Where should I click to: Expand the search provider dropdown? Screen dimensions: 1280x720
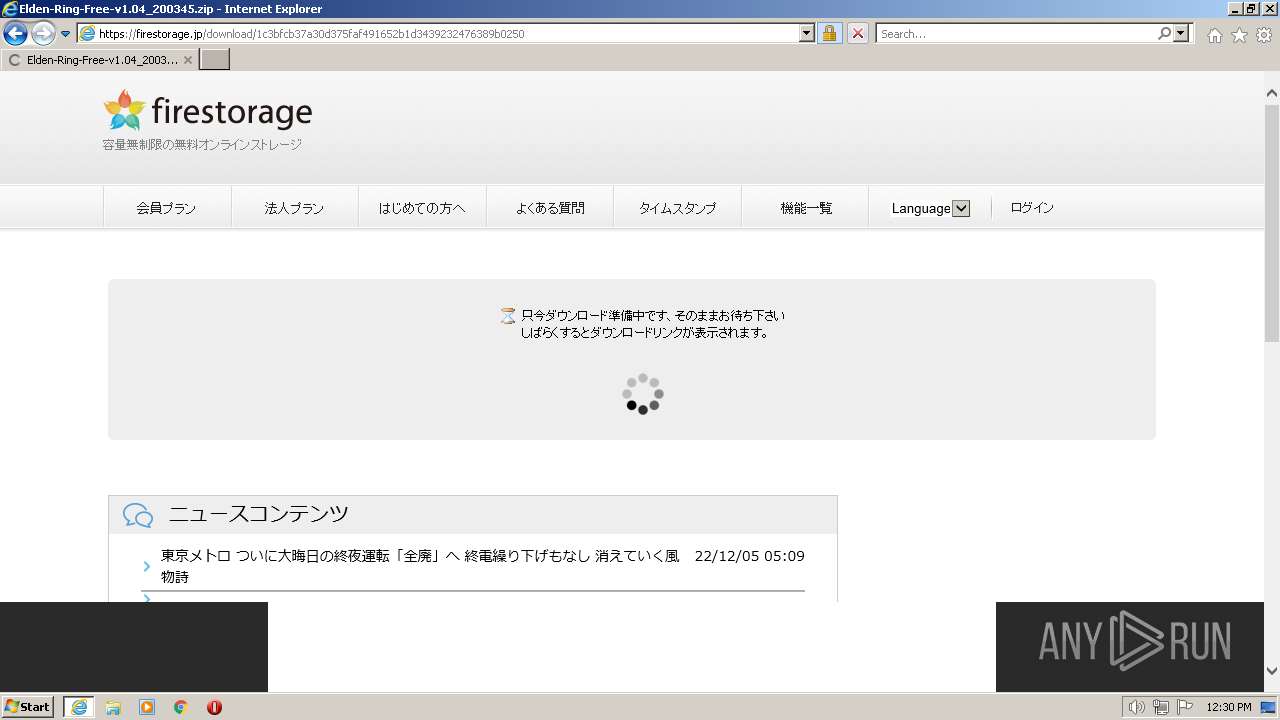[1181, 33]
